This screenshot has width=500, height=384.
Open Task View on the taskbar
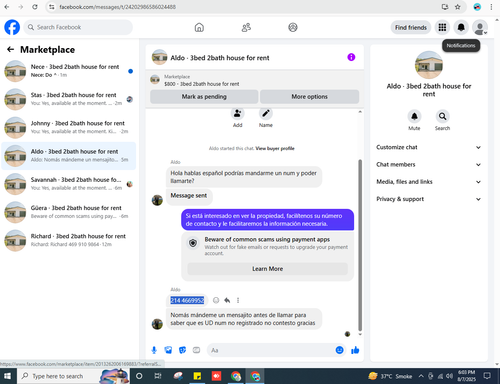158,376
